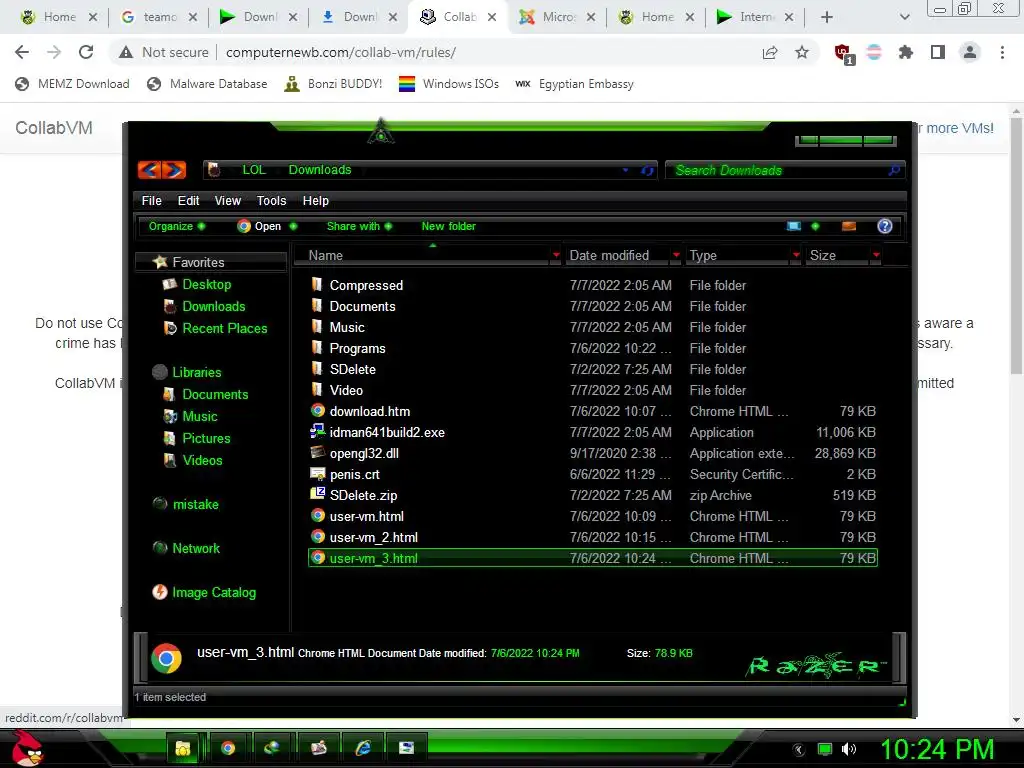The image size is (1024, 768).
Task: Click the LOL breadcrumb in address bar
Action: coord(253,170)
